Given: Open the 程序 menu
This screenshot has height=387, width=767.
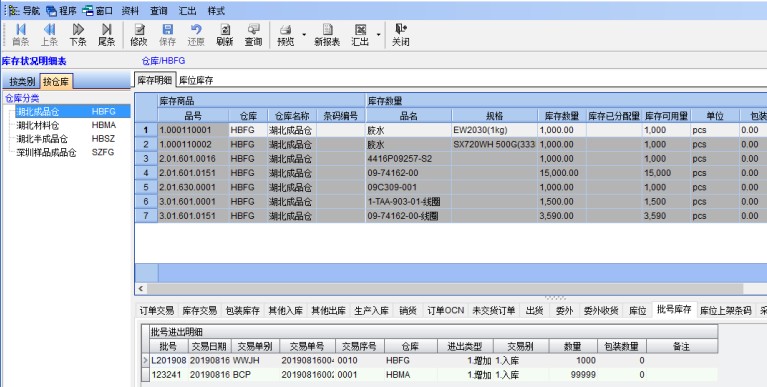Looking at the screenshot, I should 62,10.
